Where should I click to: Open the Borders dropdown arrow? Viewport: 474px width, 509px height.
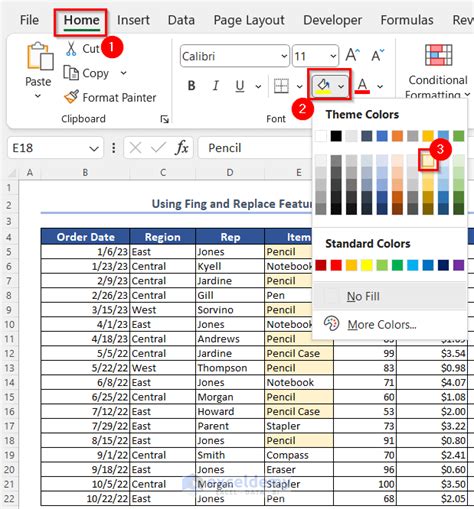click(300, 87)
